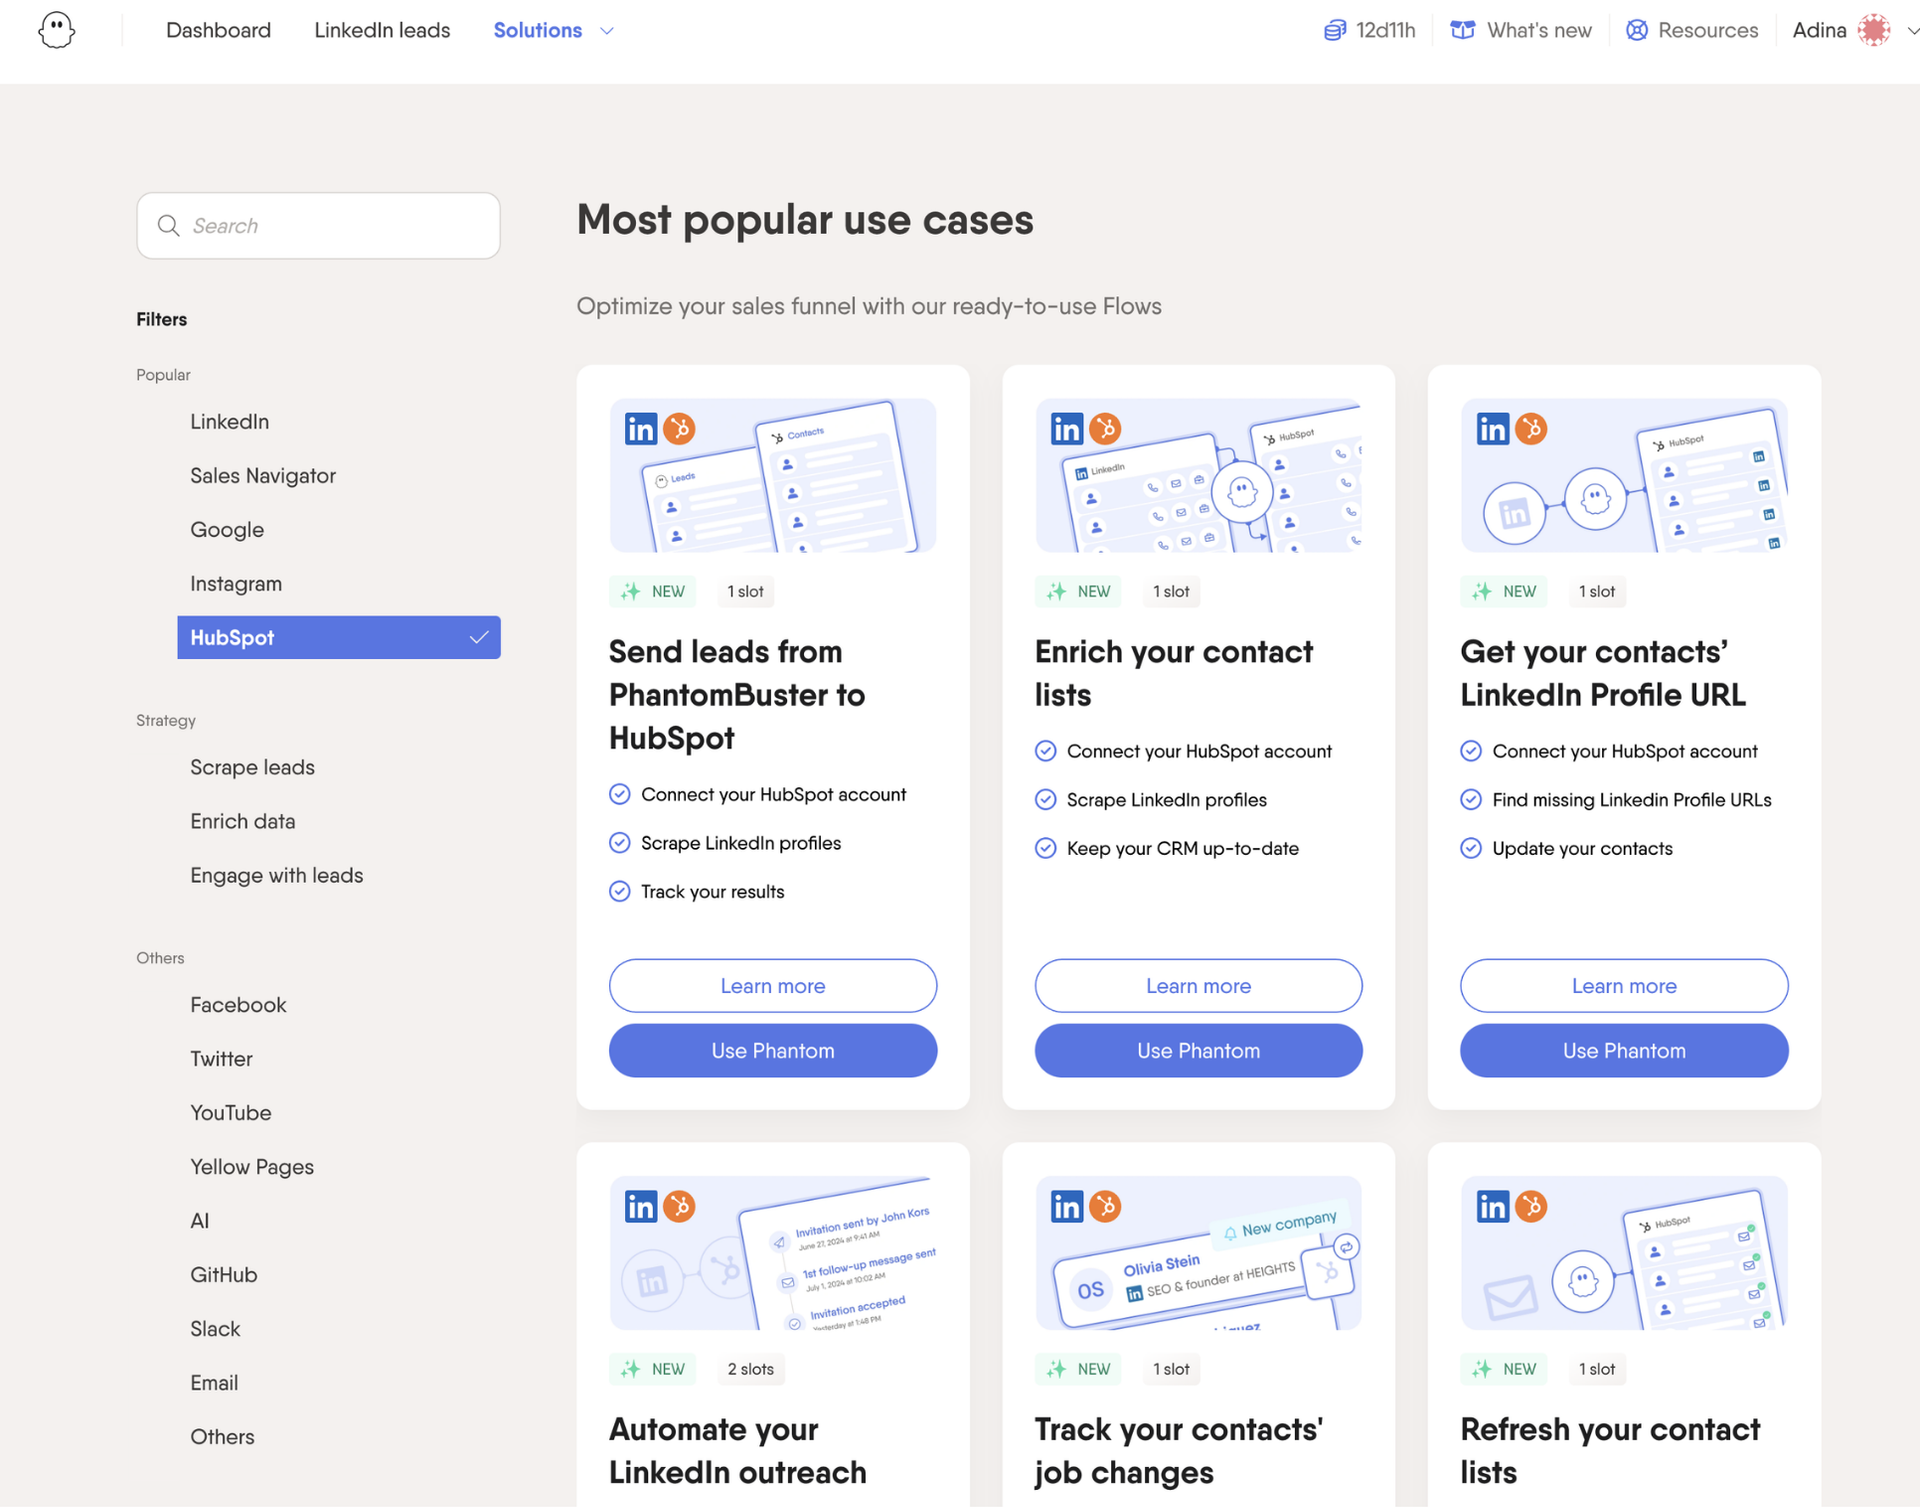Select the Sales Navigator filter

(263, 476)
